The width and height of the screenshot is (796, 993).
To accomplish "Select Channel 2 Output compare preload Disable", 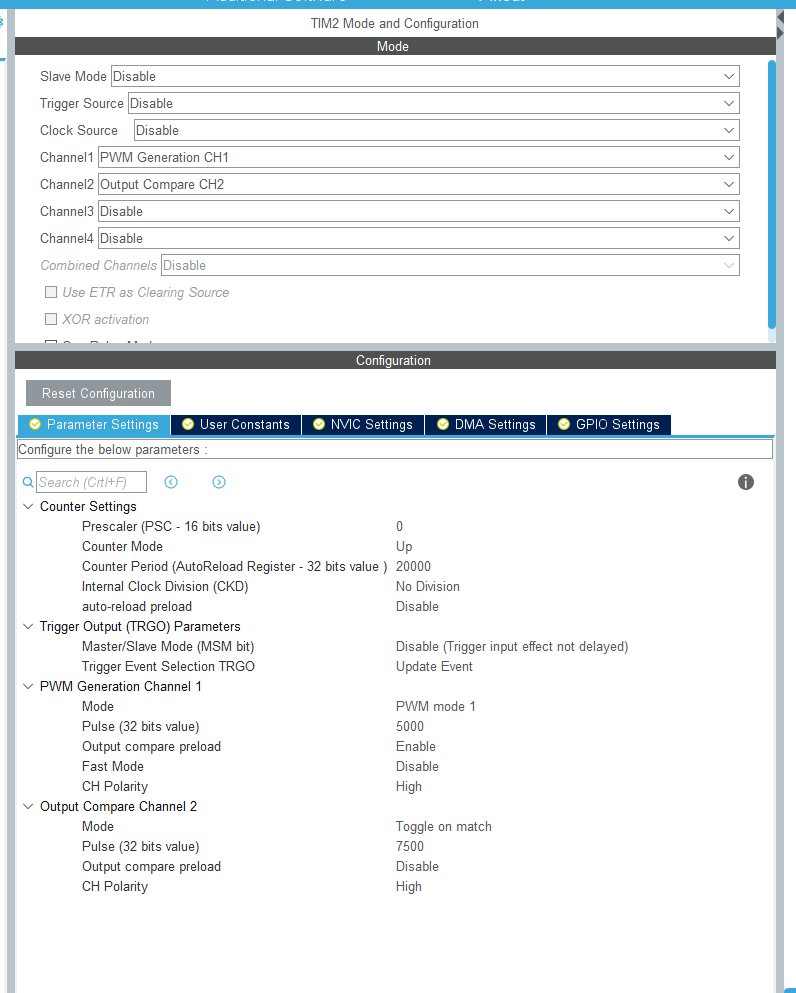I will click(x=417, y=866).
